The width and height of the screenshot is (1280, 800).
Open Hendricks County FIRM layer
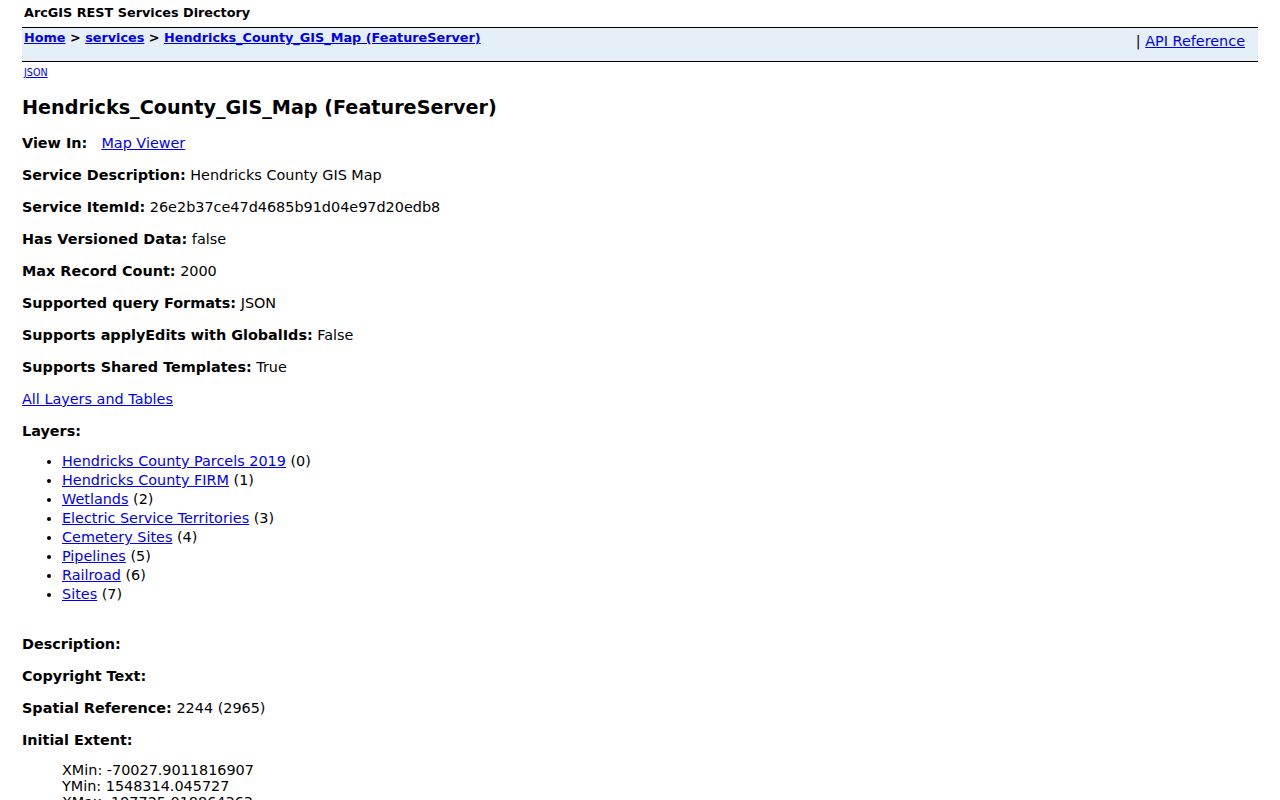click(x=145, y=480)
